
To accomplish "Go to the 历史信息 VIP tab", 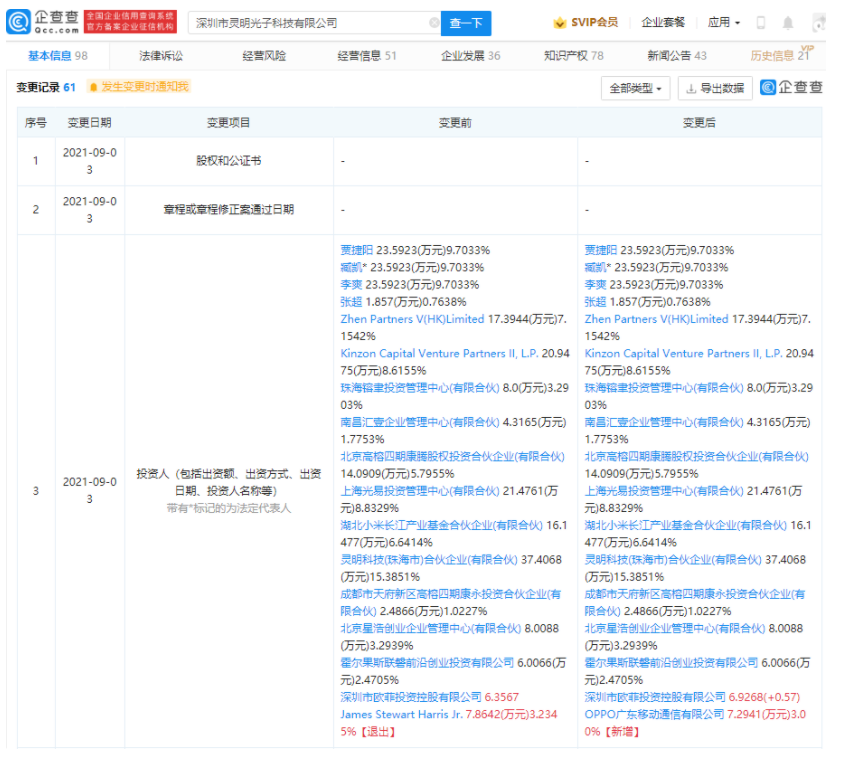I will point(779,56).
